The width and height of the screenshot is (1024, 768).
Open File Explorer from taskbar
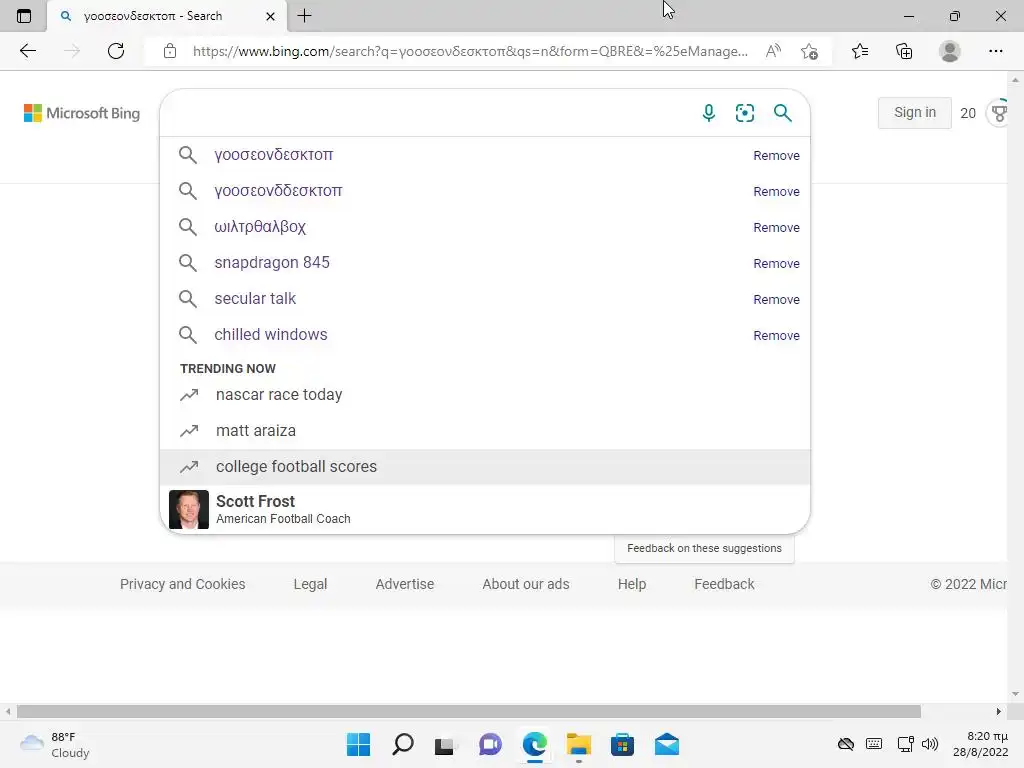point(579,744)
